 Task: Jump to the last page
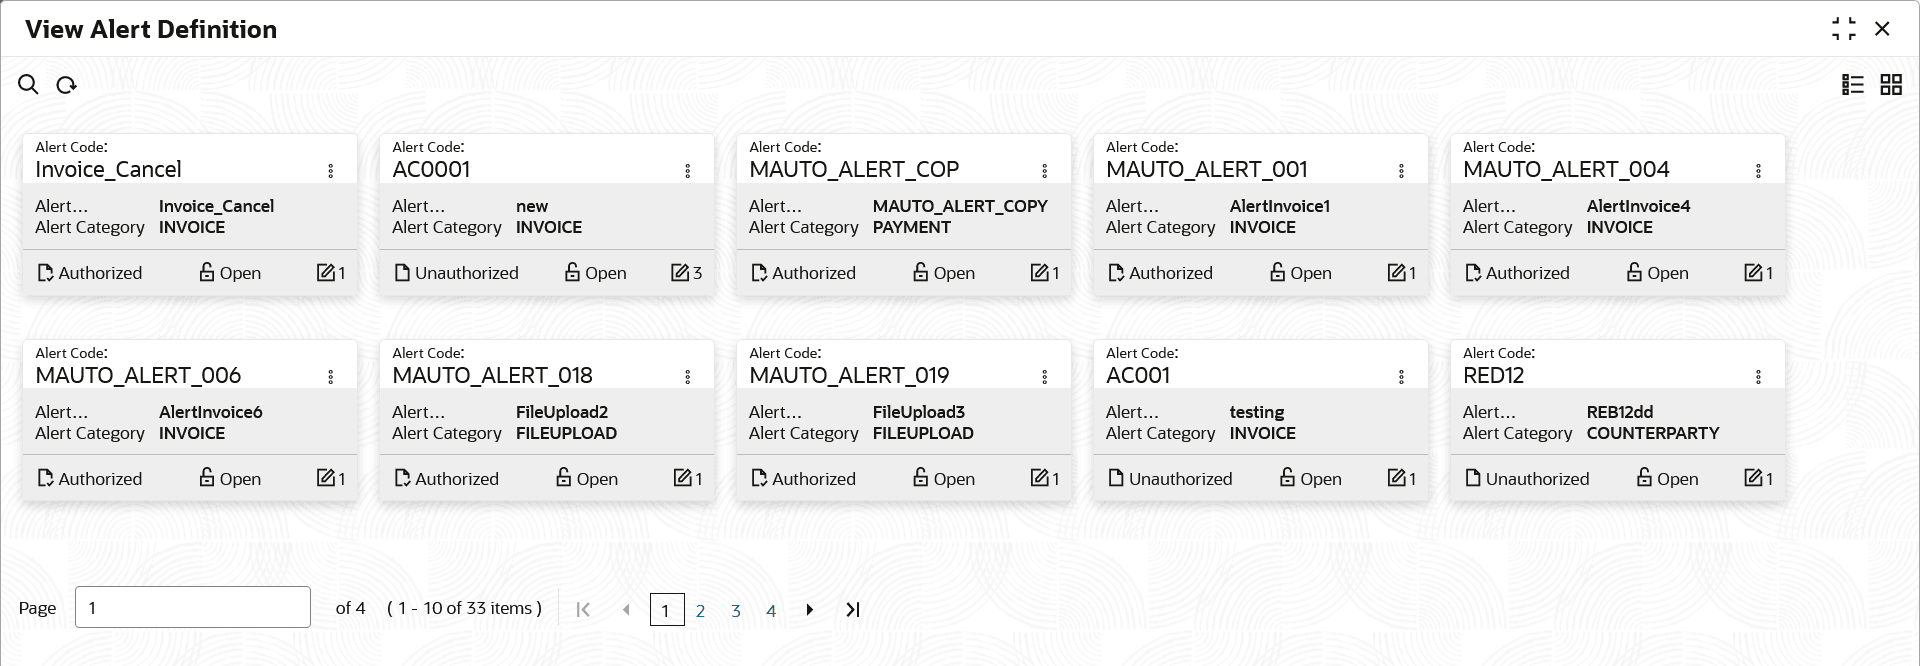click(x=853, y=610)
